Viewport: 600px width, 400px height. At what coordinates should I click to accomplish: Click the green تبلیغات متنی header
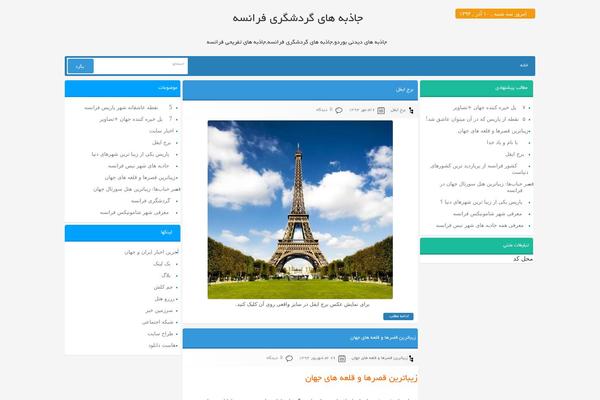(476, 246)
